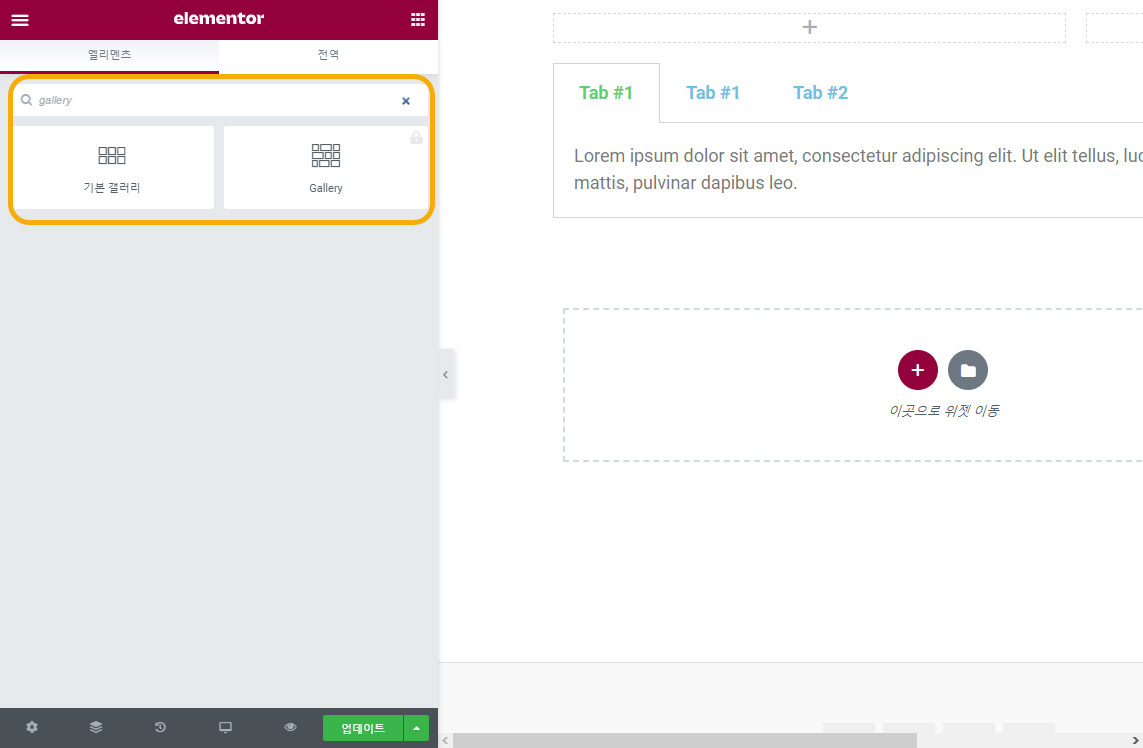Click the lock icon on Gallery widget

click(416, 137)
